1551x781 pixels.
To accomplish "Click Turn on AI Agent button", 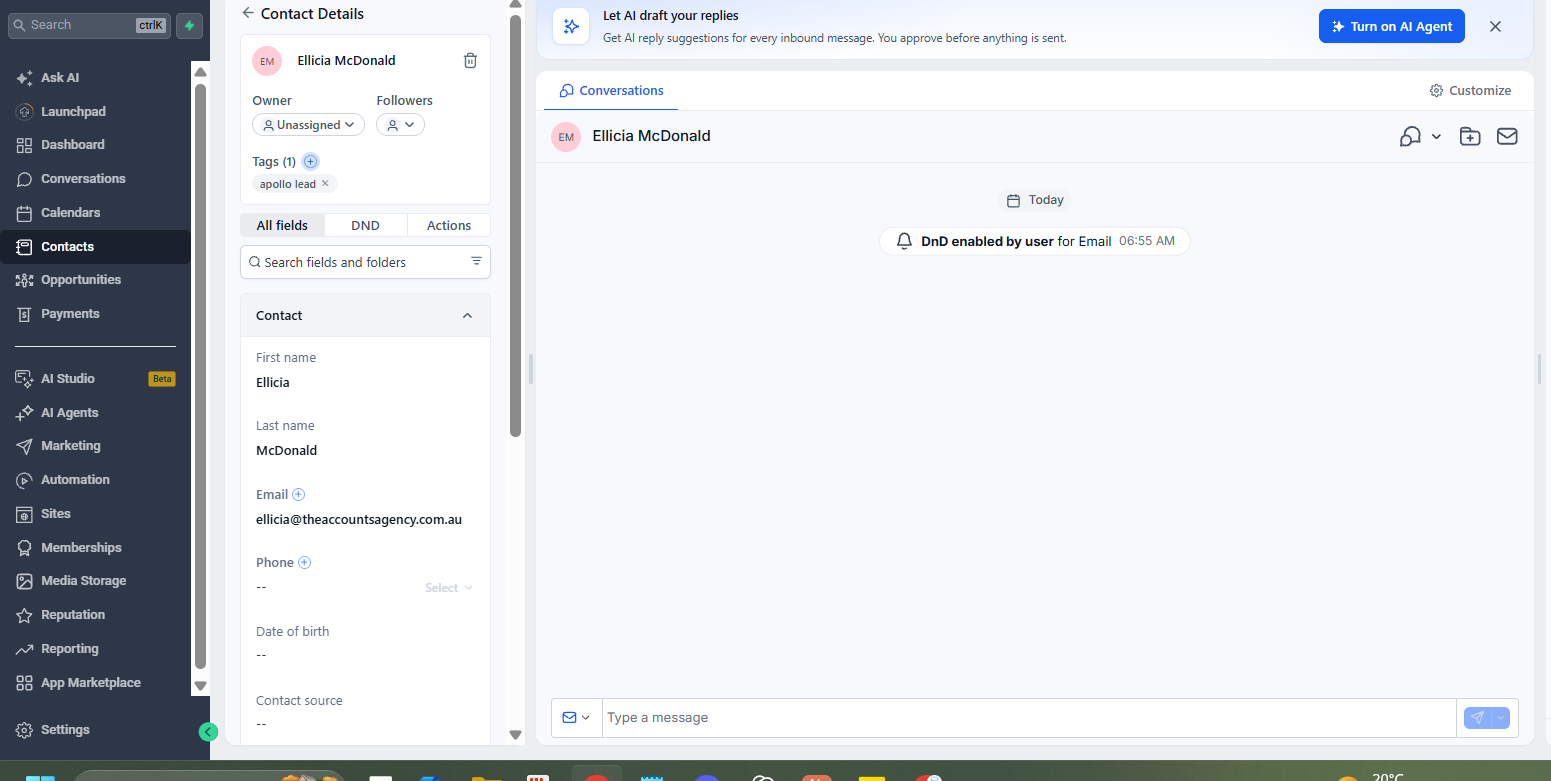I will [x=1391, y=27].
